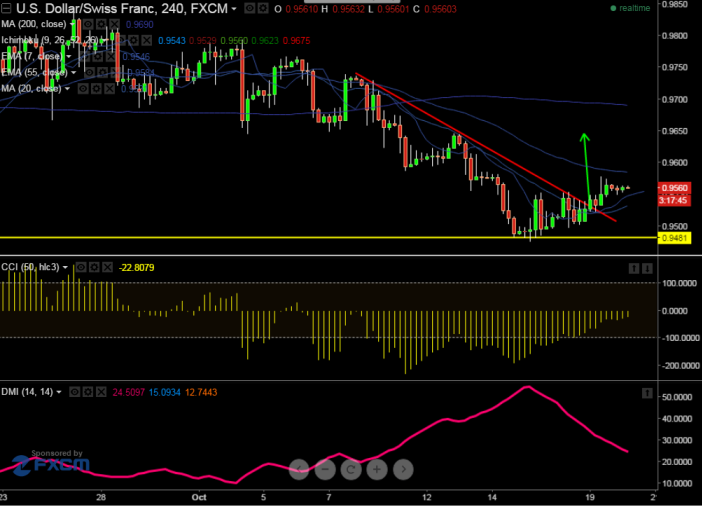Select the U.S. Dollar/Swiss Franc, 240, FXCM title
The height and width of the screenshot is (506, 702).
122,9
